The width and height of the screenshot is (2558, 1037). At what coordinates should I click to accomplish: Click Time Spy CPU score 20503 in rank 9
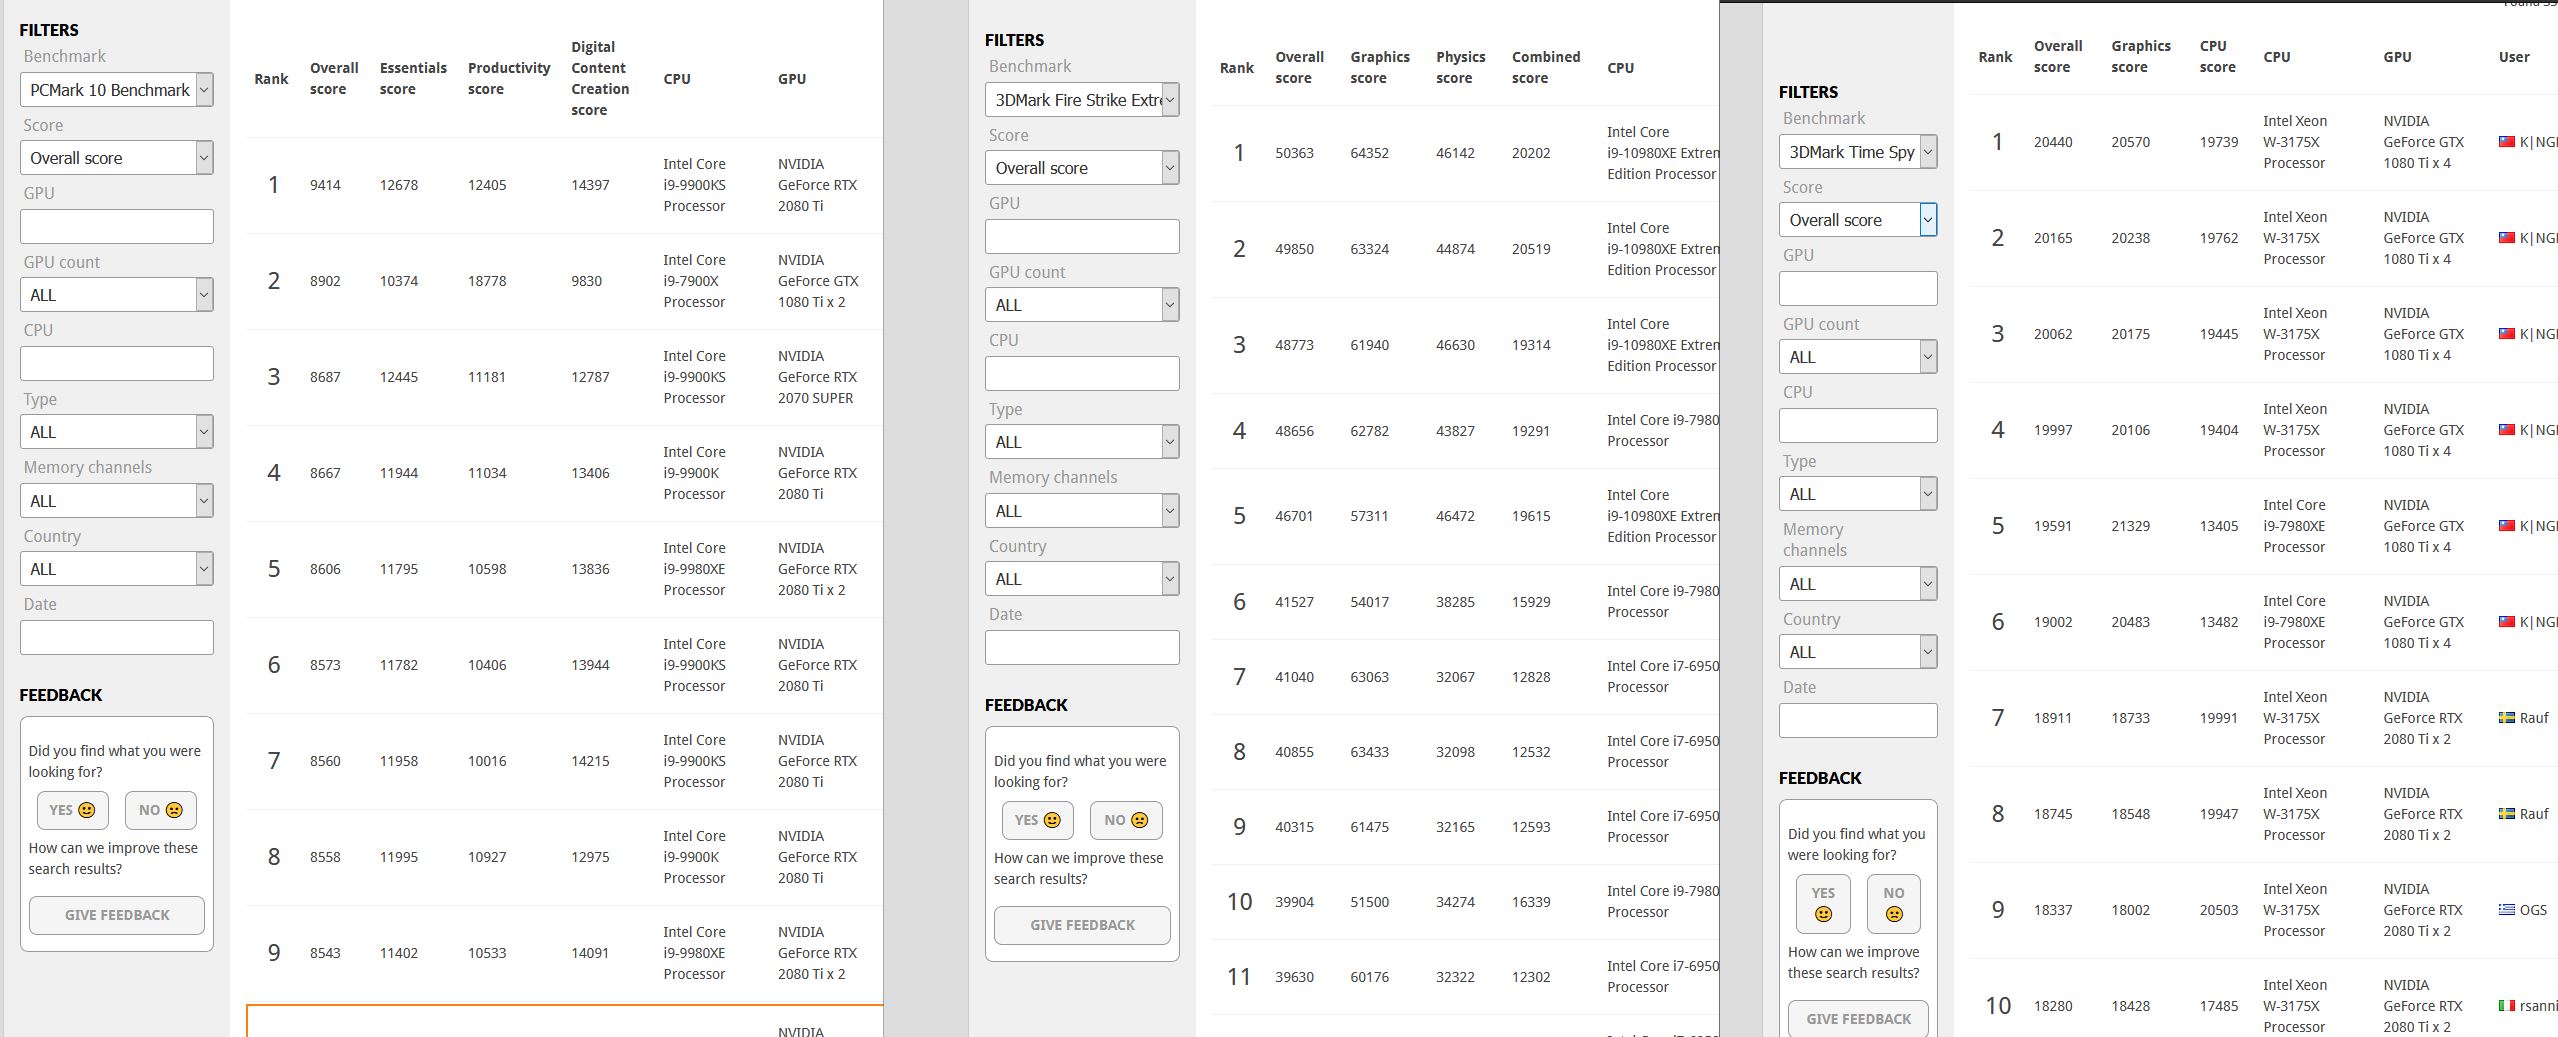(x=2219, y=910)
